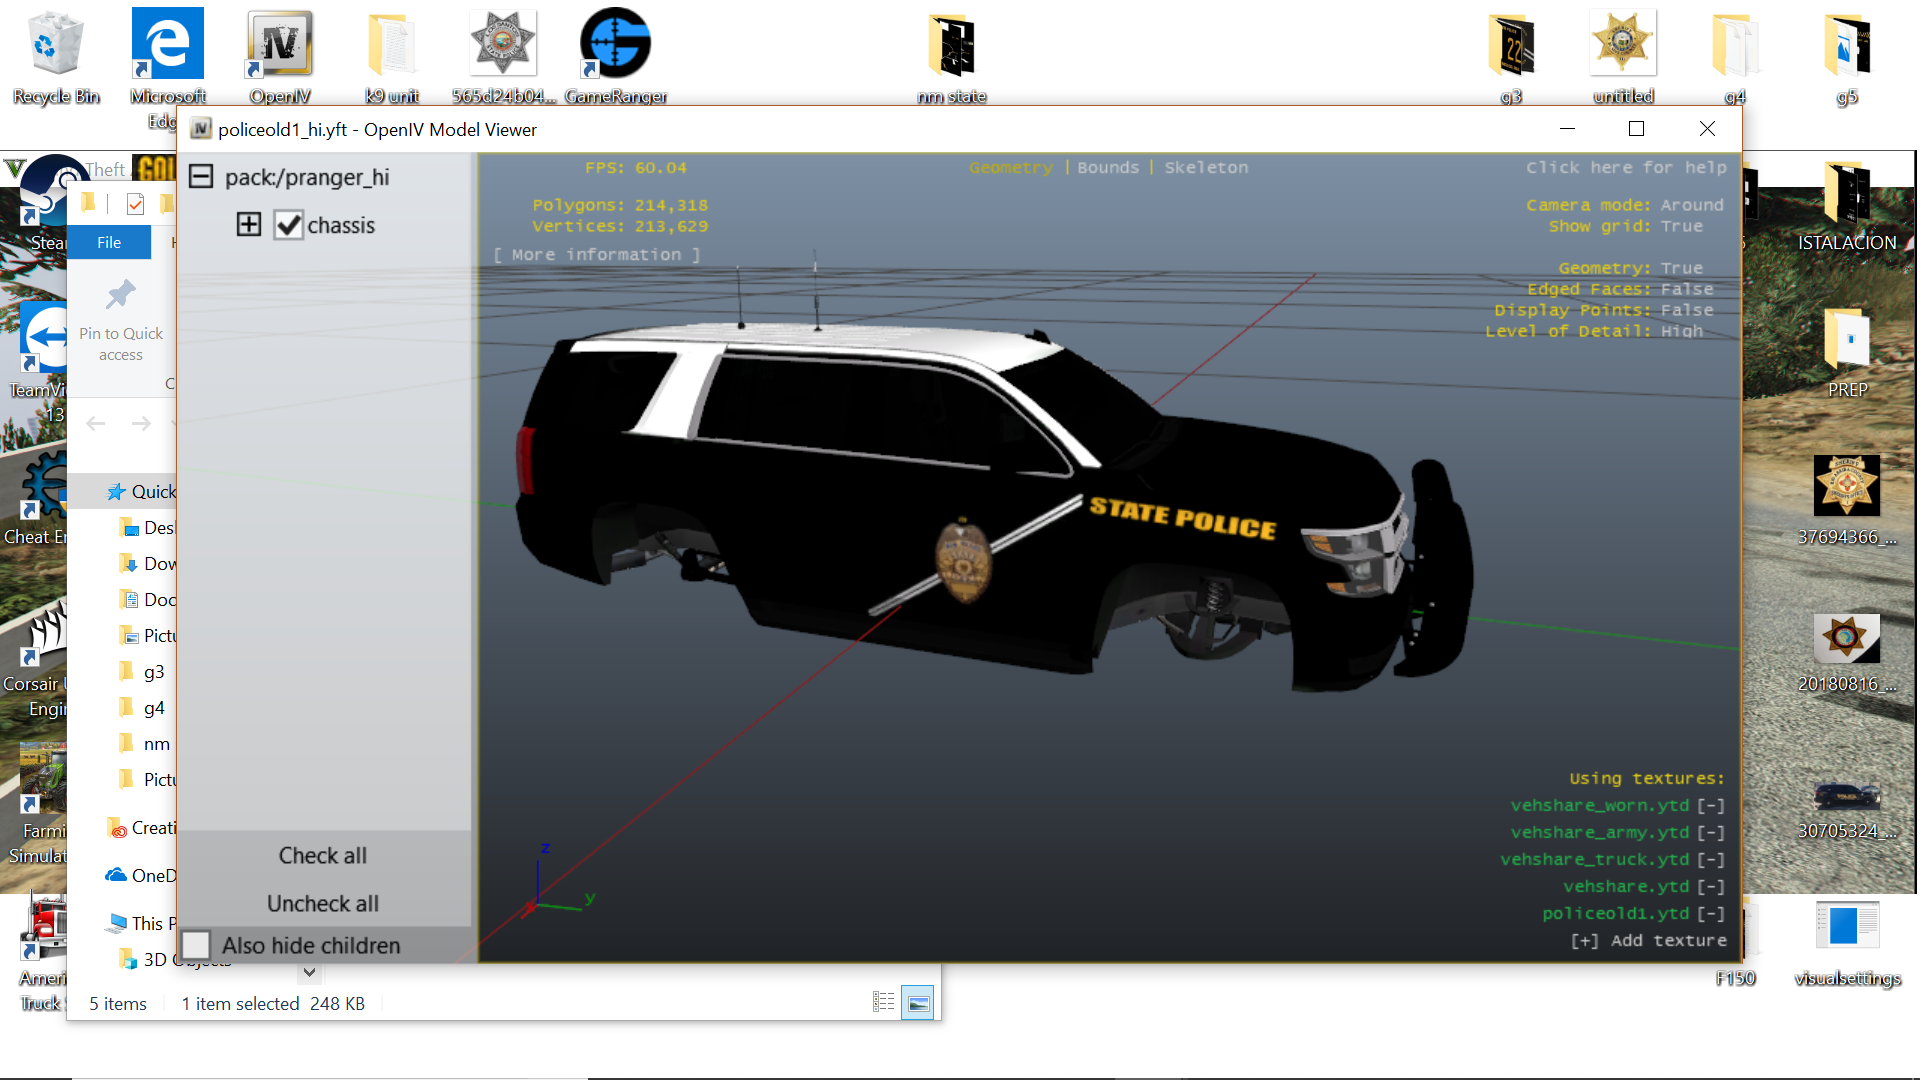Collapse the pack:/pranger_hi root node

tap(201, 177)
